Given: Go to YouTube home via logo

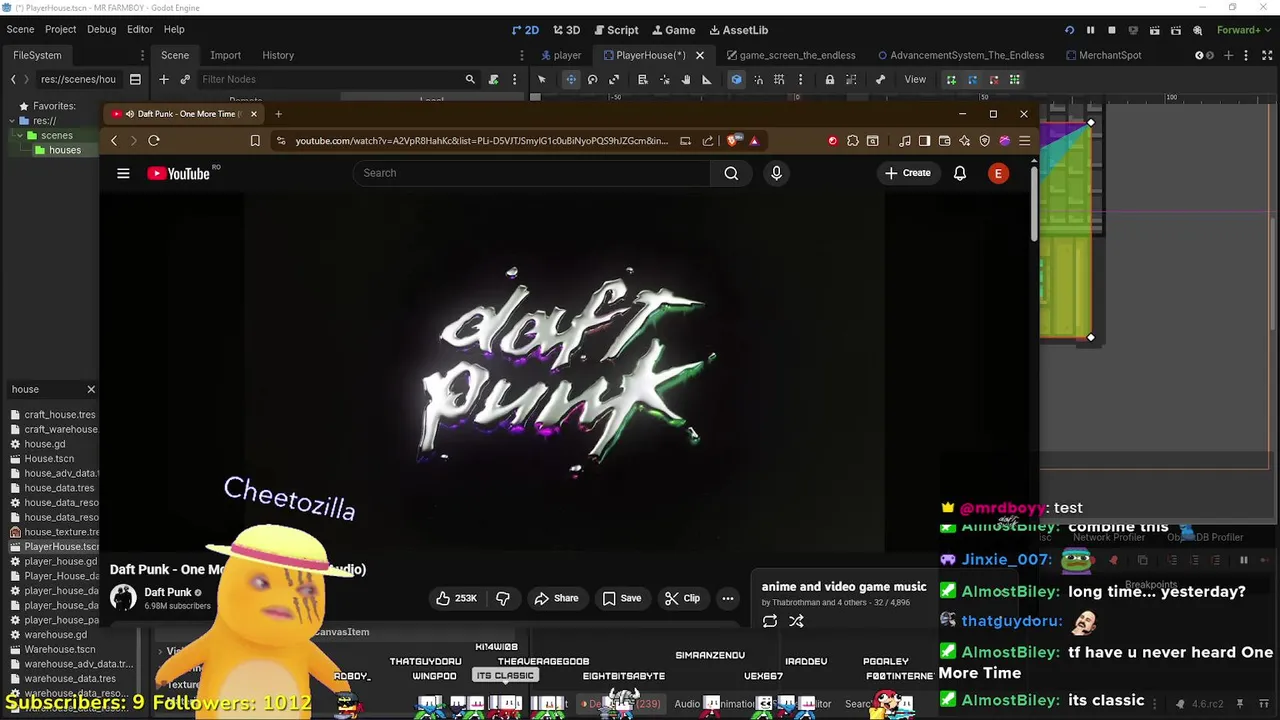Looking at the screenshot, I should [x=179, y=174].
